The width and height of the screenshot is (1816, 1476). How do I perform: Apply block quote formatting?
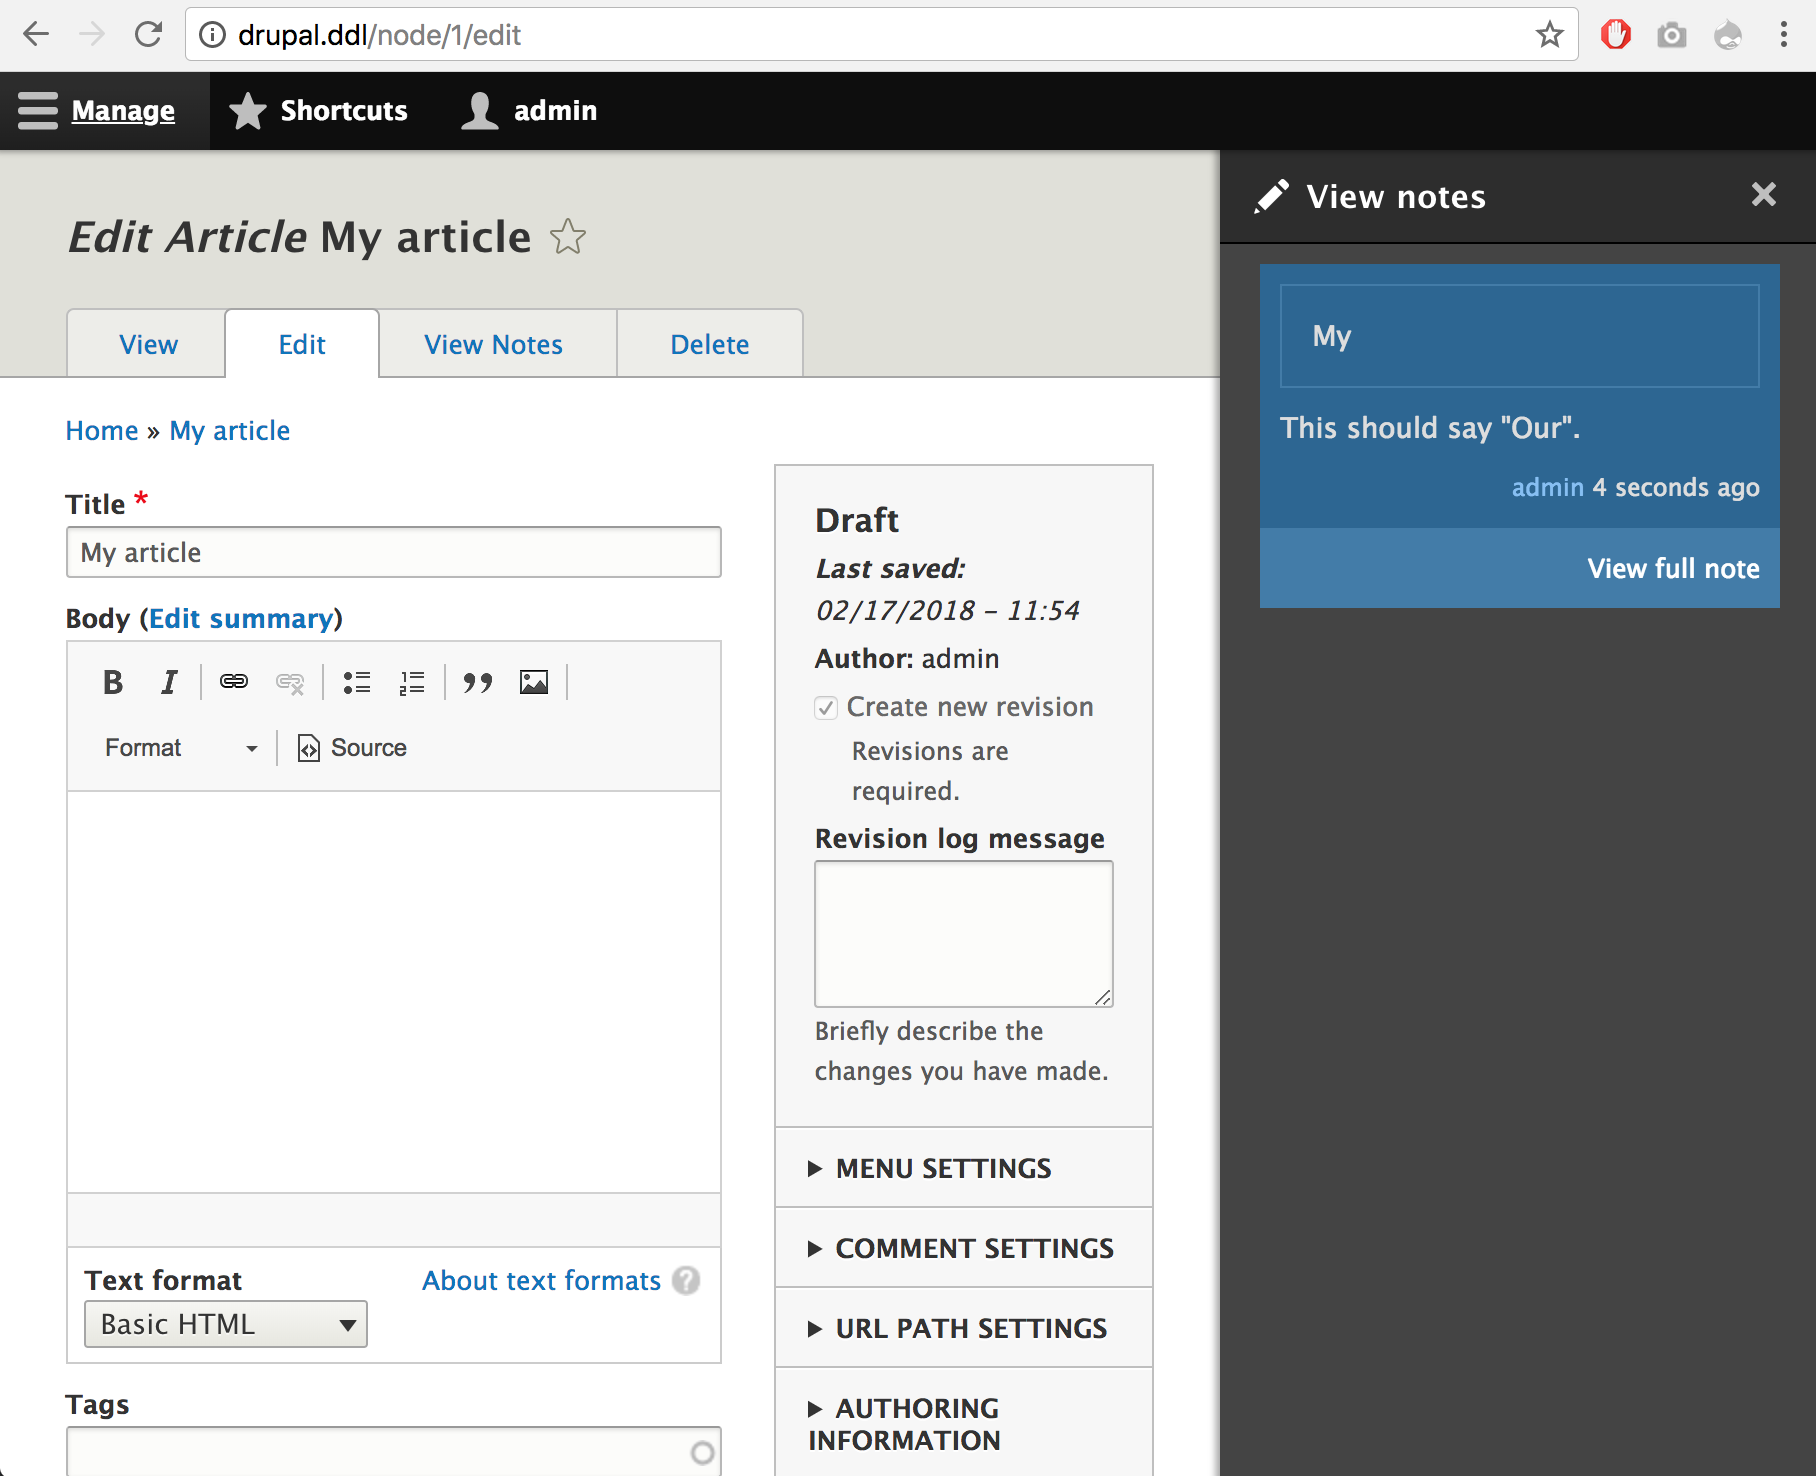click(478, 683)
